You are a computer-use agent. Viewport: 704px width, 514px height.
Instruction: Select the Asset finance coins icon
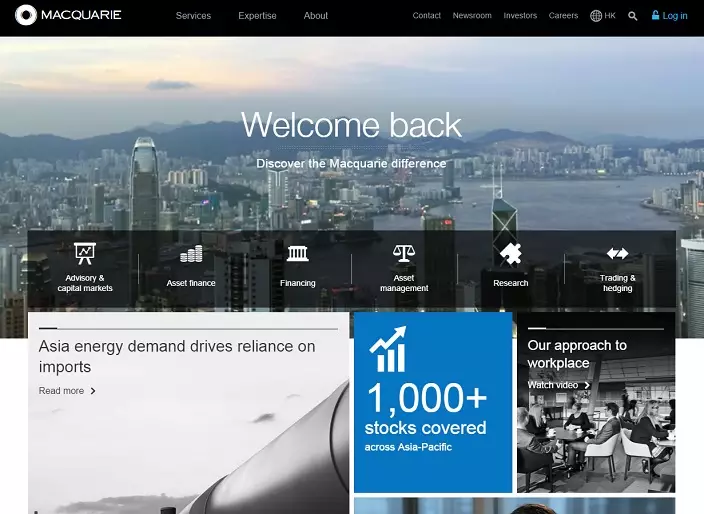click(191, 254)
